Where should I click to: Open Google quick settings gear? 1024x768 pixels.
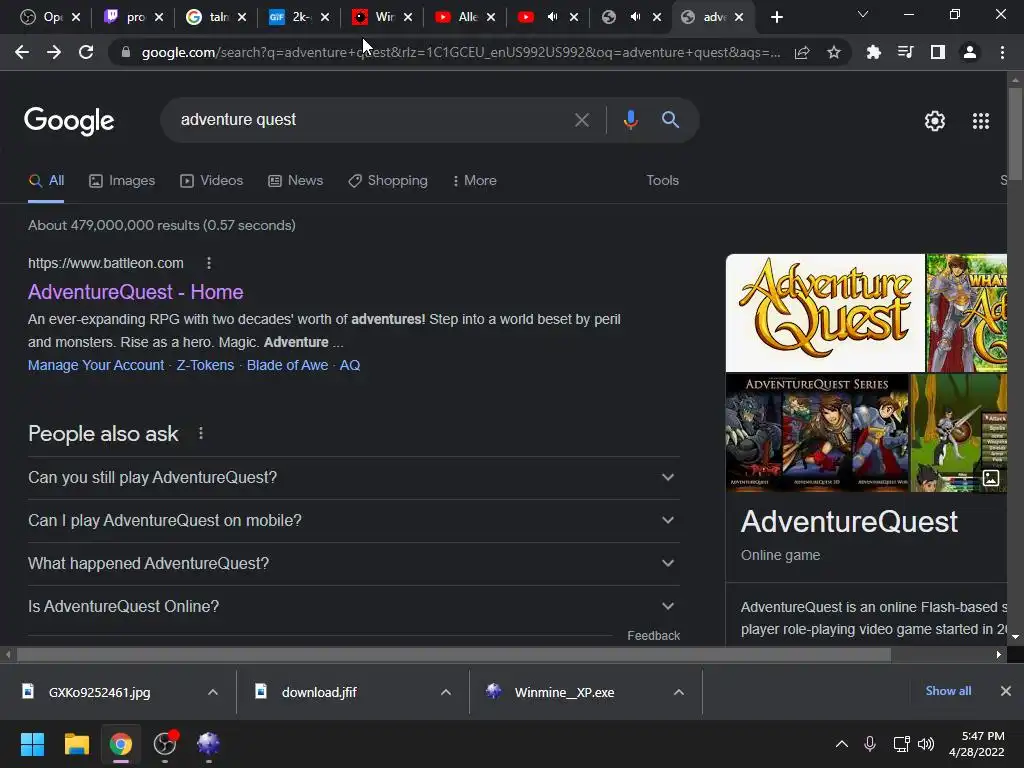pyautogui.click(x=935, y=121)
